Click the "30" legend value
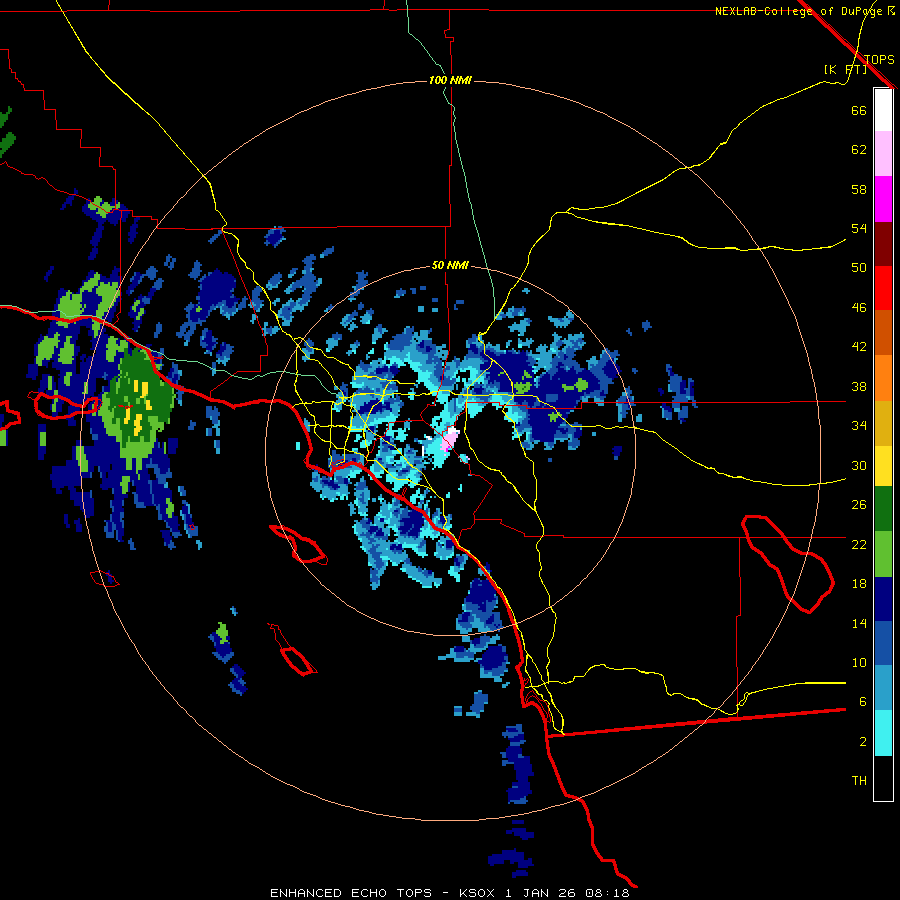900x900 pixels. [859, 465]
